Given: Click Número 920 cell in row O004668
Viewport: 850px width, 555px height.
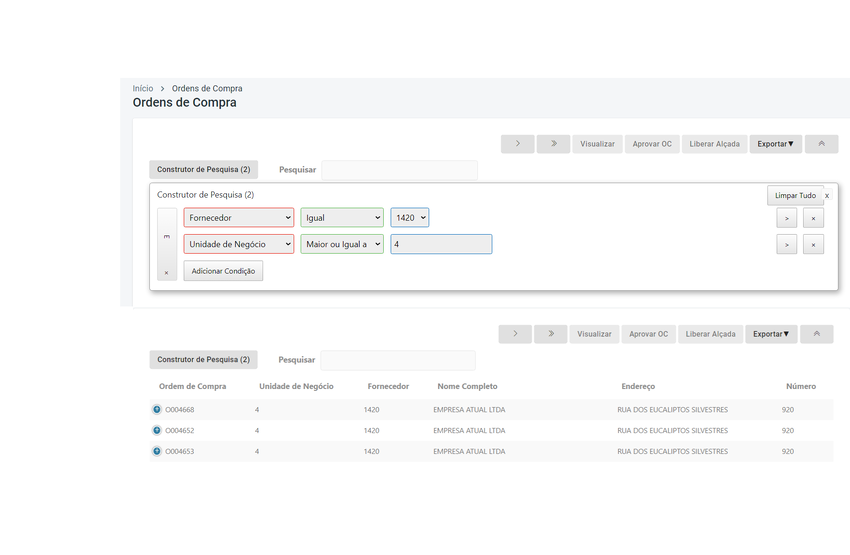Looking at the screenshot, I should 788,410.
